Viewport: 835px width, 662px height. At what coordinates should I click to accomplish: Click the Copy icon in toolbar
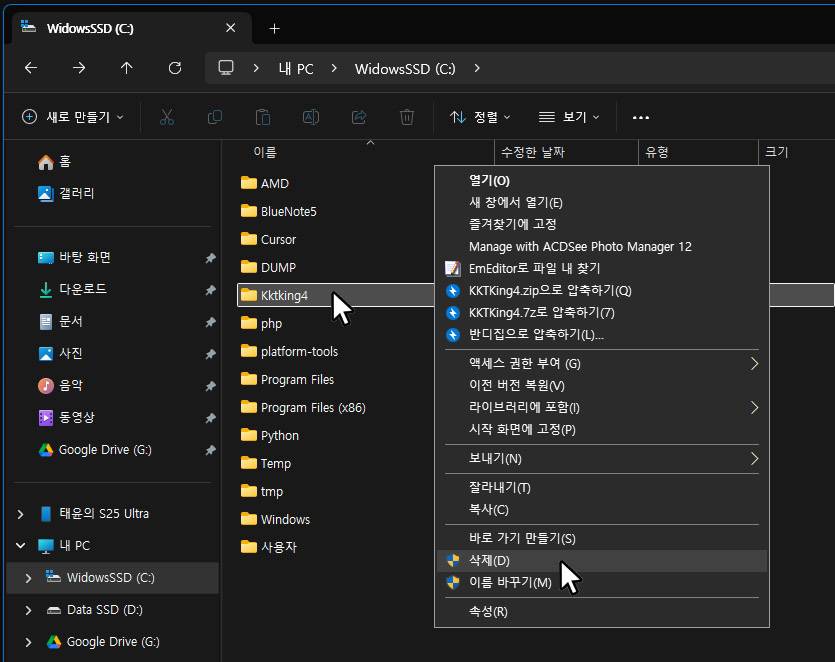pos(215,117)
